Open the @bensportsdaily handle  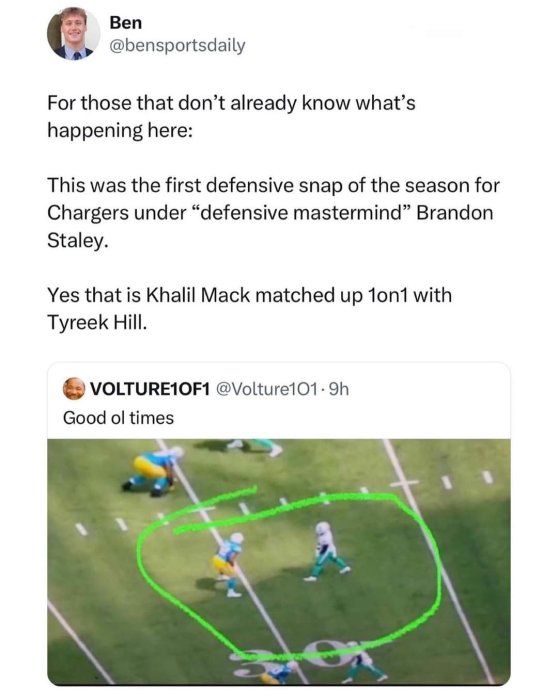178,46
